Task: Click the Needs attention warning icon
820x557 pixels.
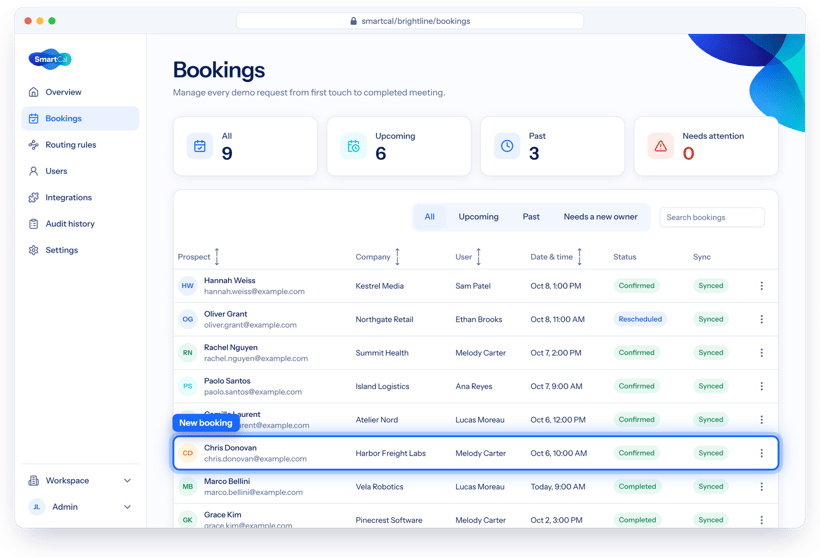Action: [x=660, y=146]
